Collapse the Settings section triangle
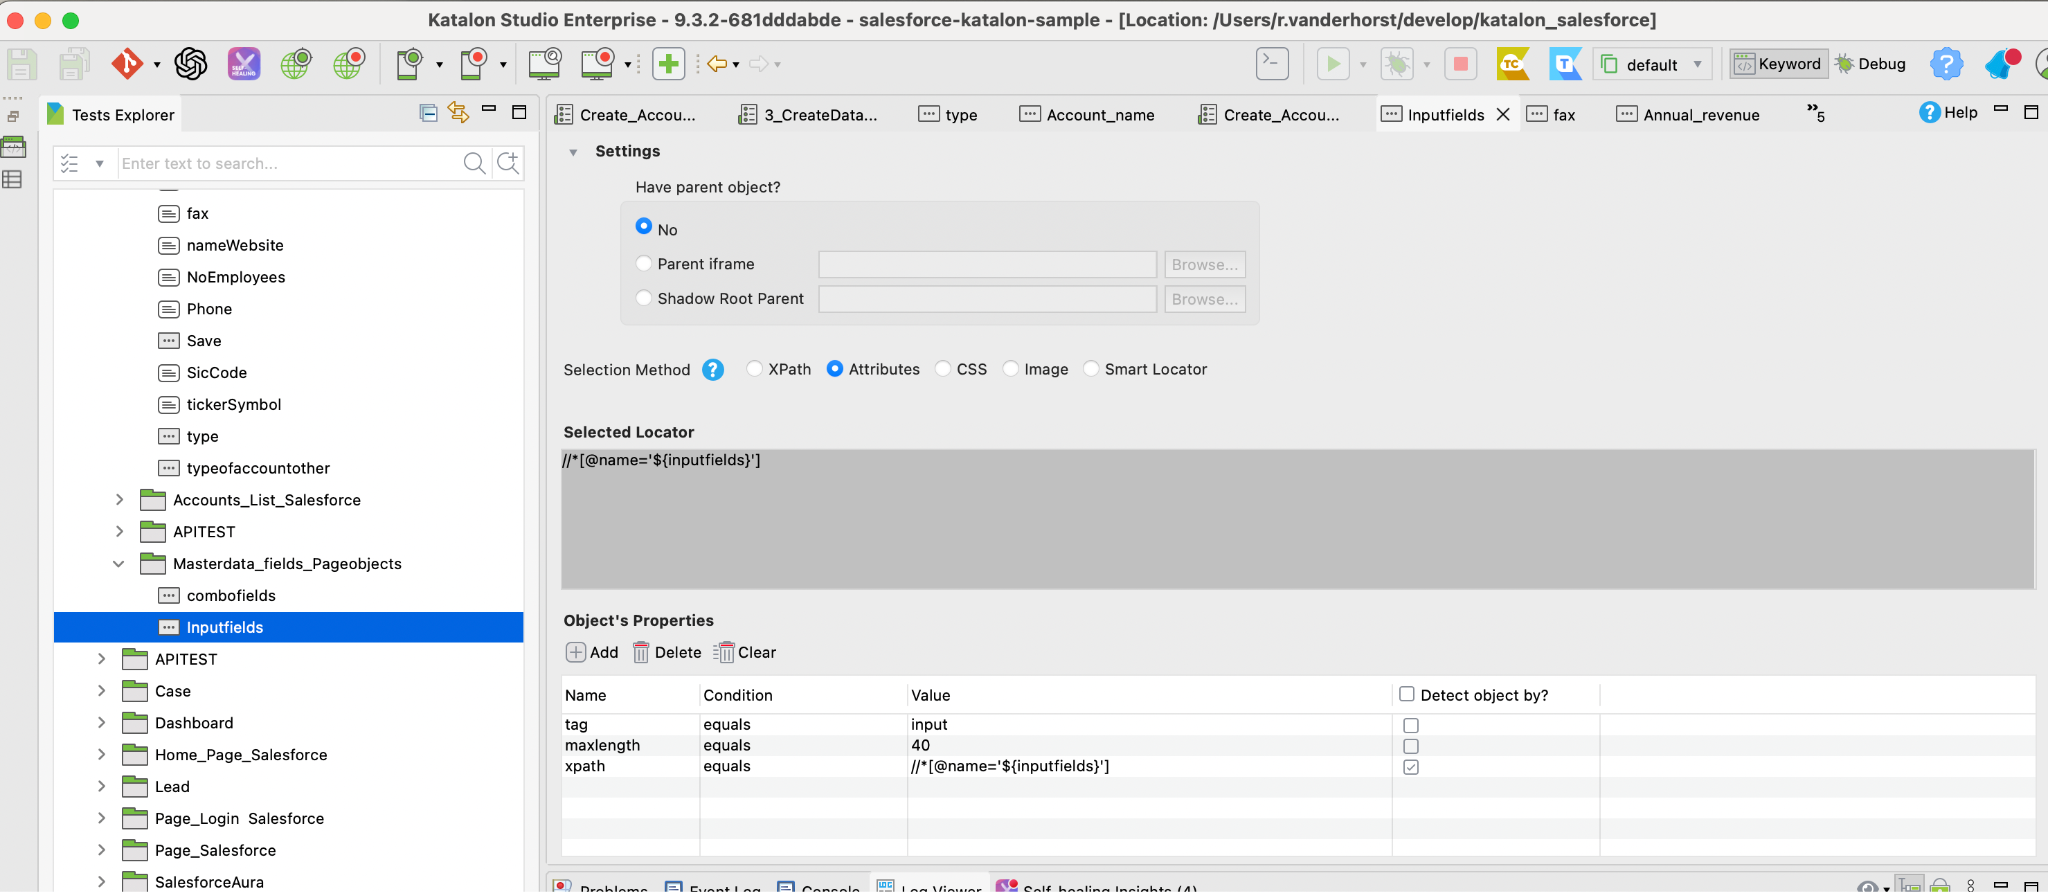This screenshot has height=892, width=2048. click(573, 152)
